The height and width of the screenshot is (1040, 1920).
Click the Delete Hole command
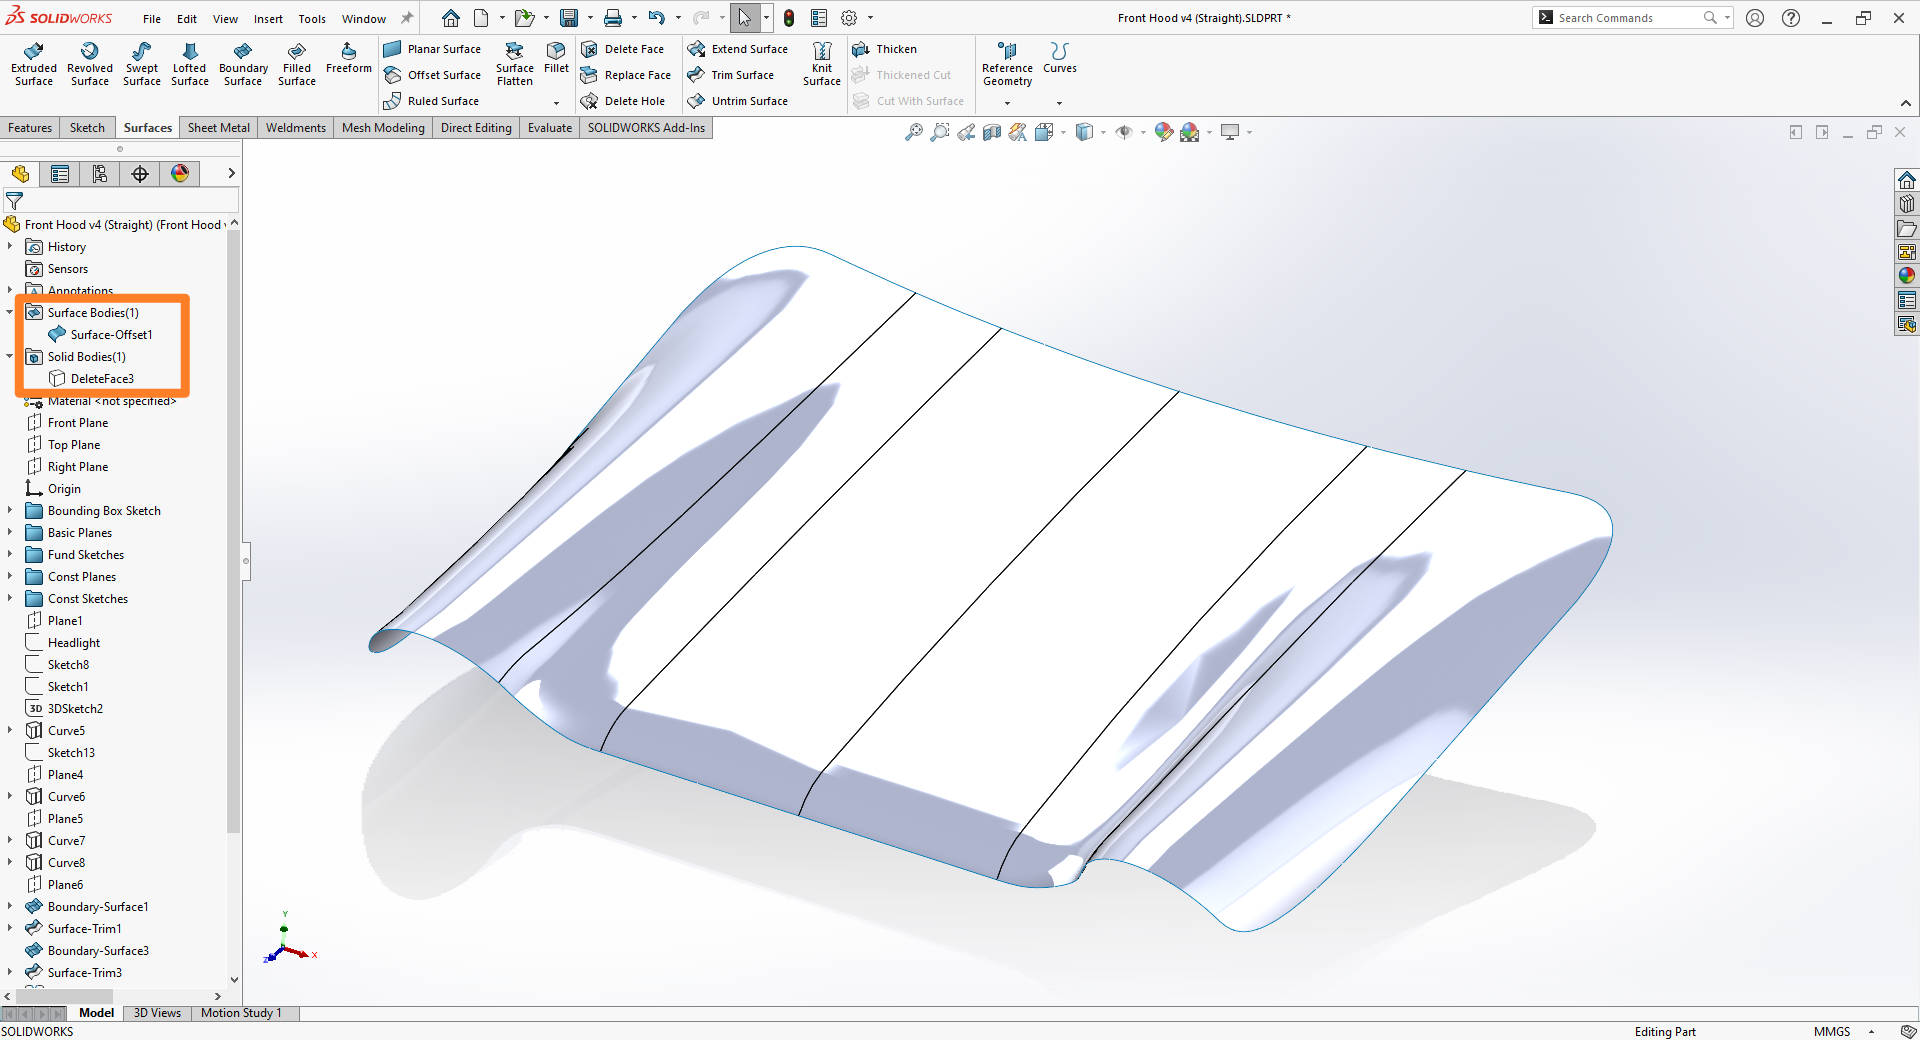point(622,101)
